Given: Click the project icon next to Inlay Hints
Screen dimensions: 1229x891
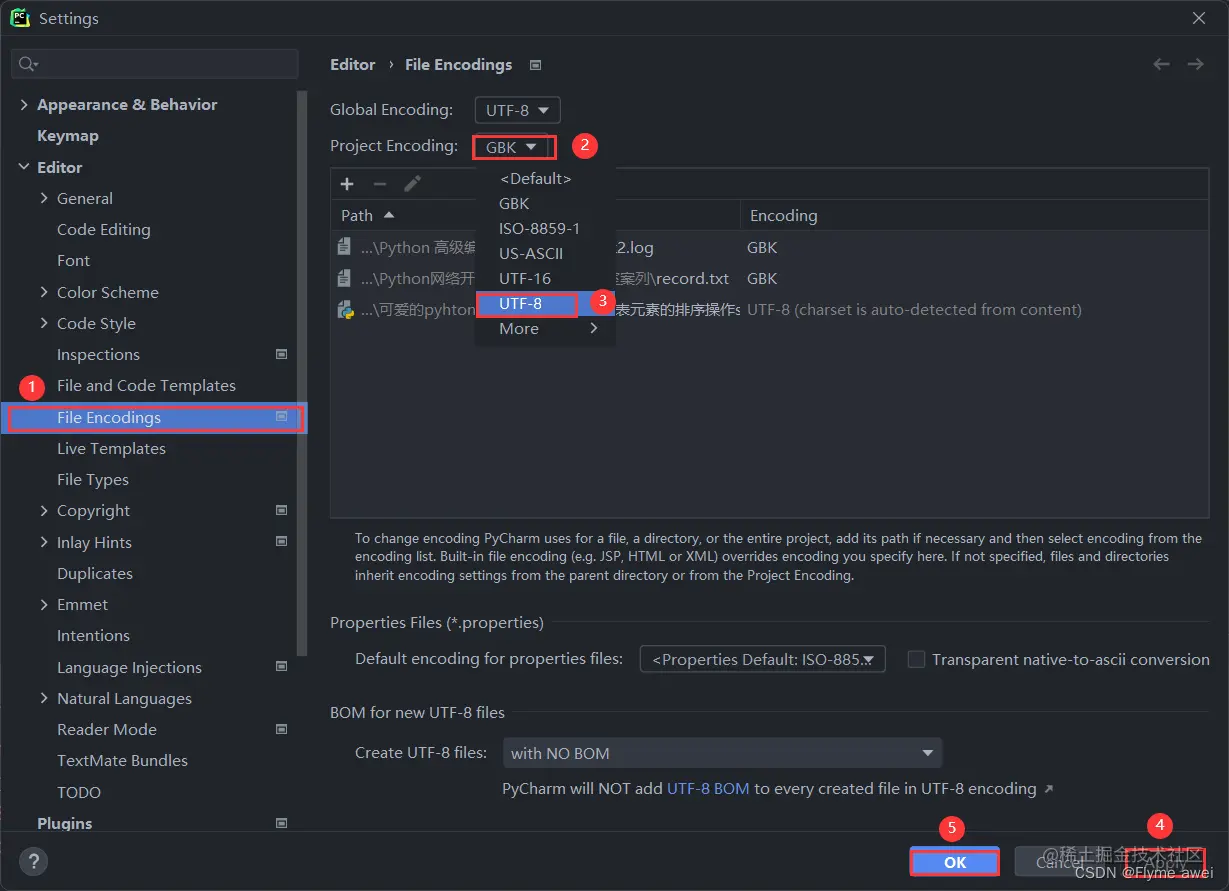Looking at the screenshot, I should point(281,542).
